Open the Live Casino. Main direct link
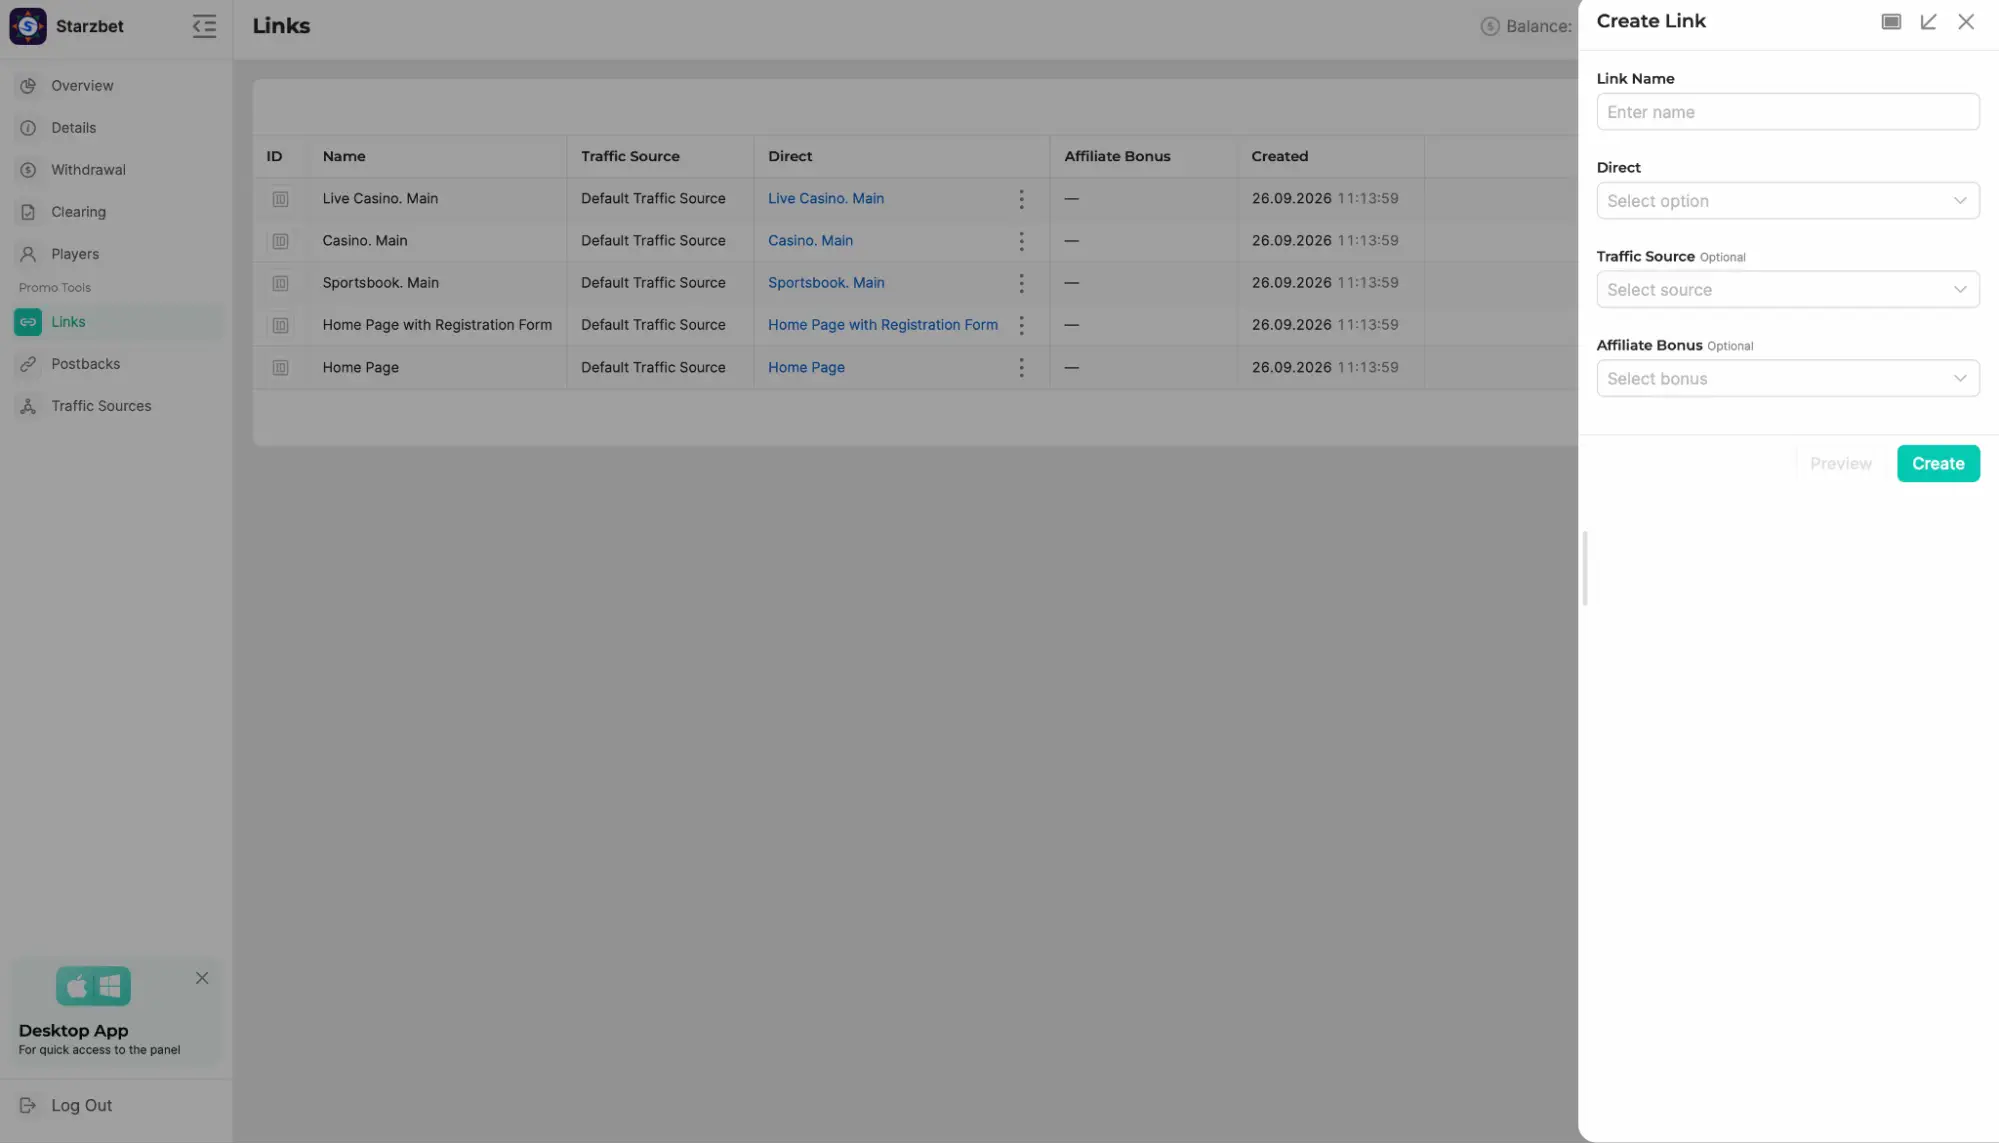 point(825,199)
